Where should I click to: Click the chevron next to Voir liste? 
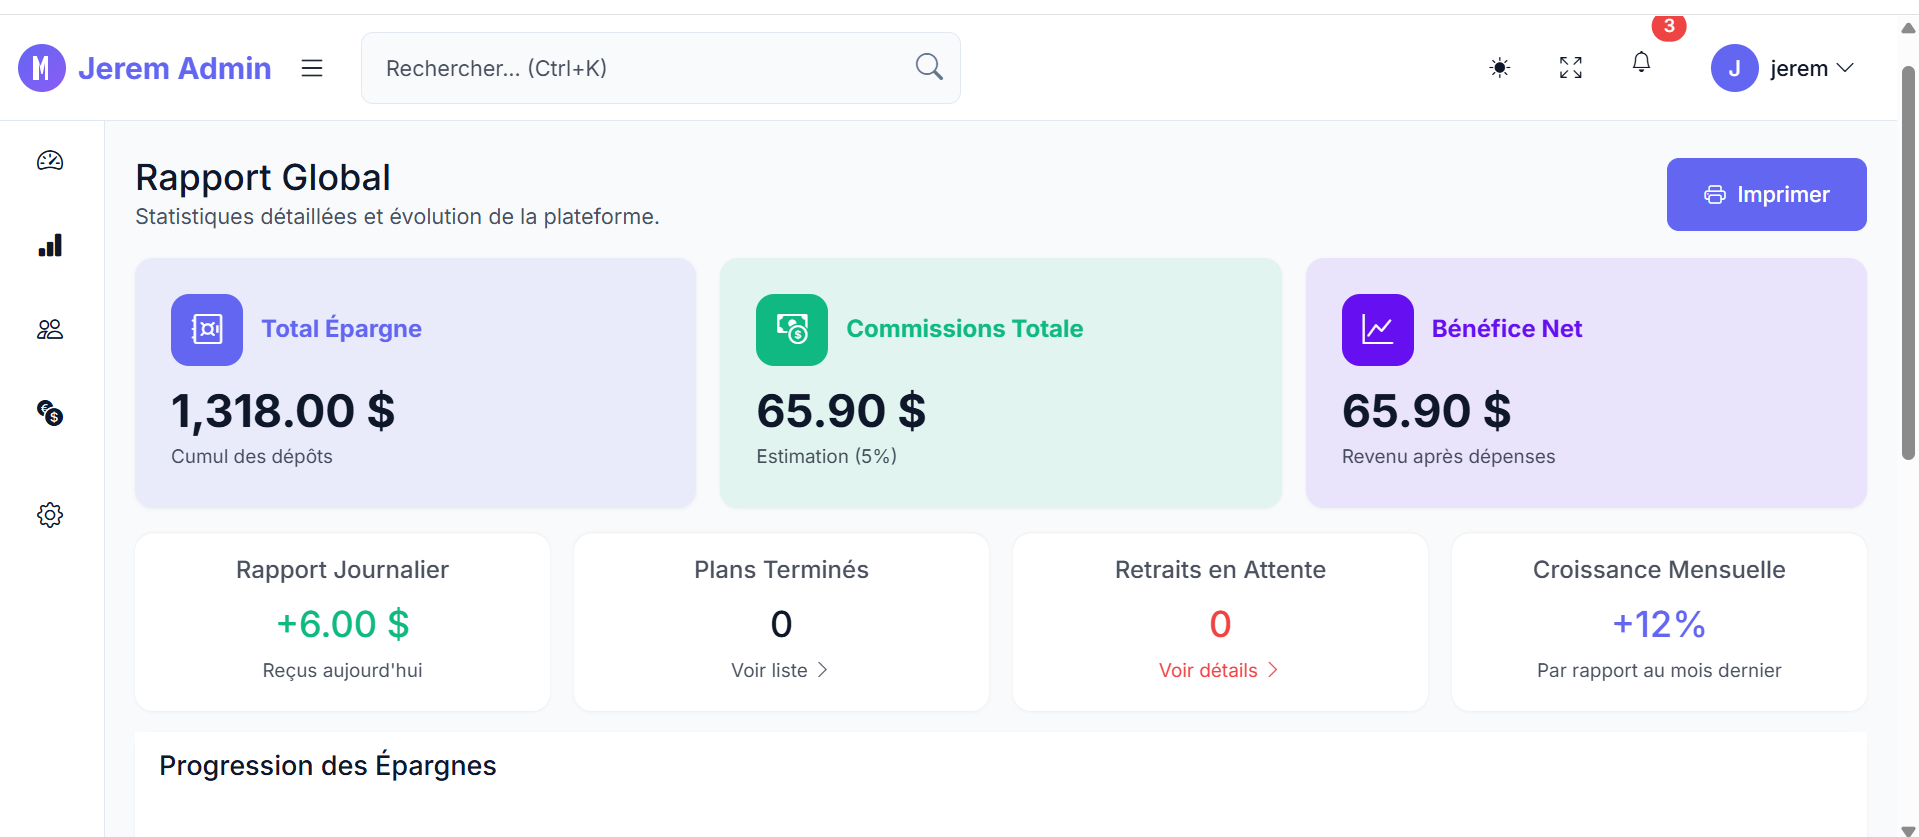coord(823,670)
